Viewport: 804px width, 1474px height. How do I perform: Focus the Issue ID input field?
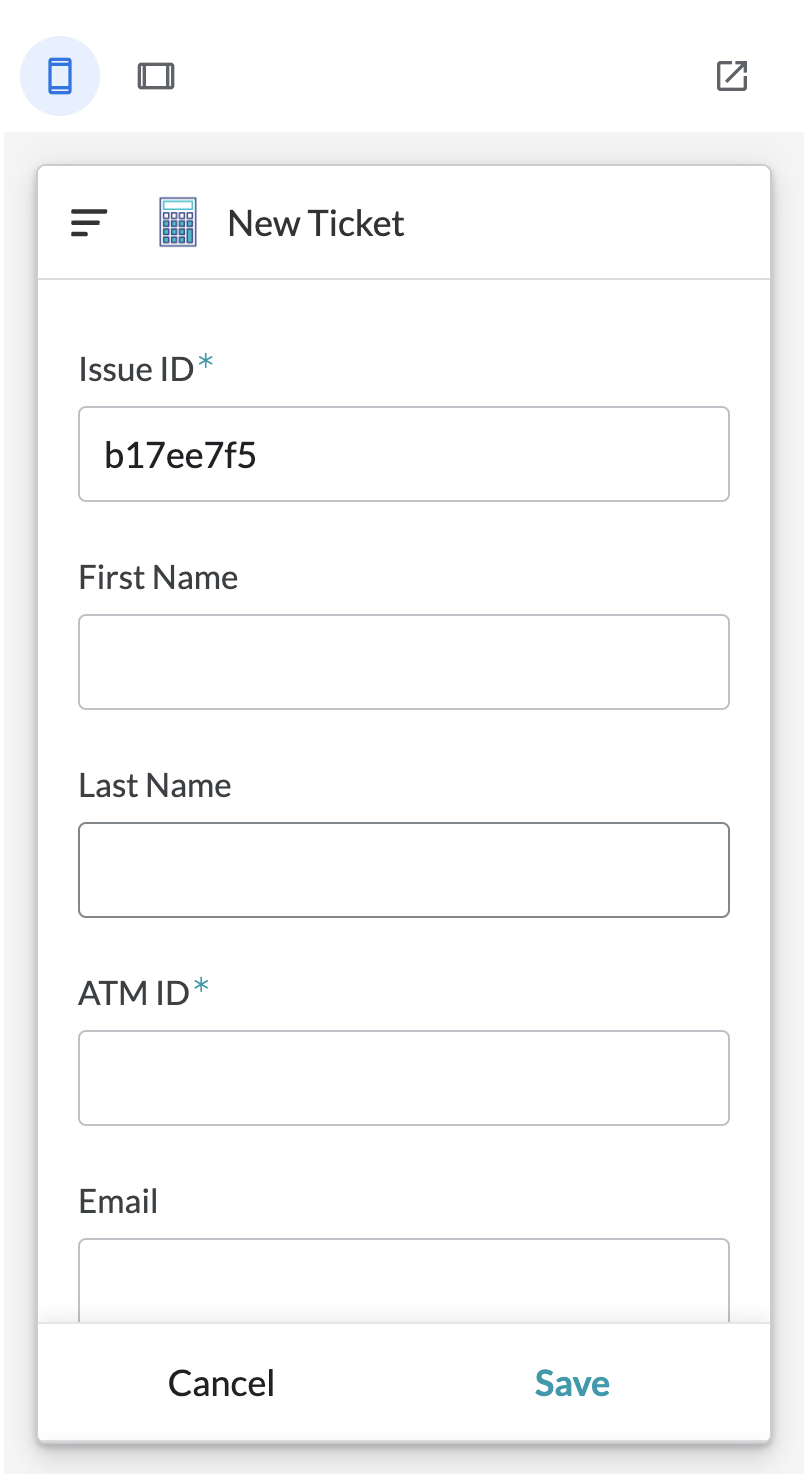[404, 454]
